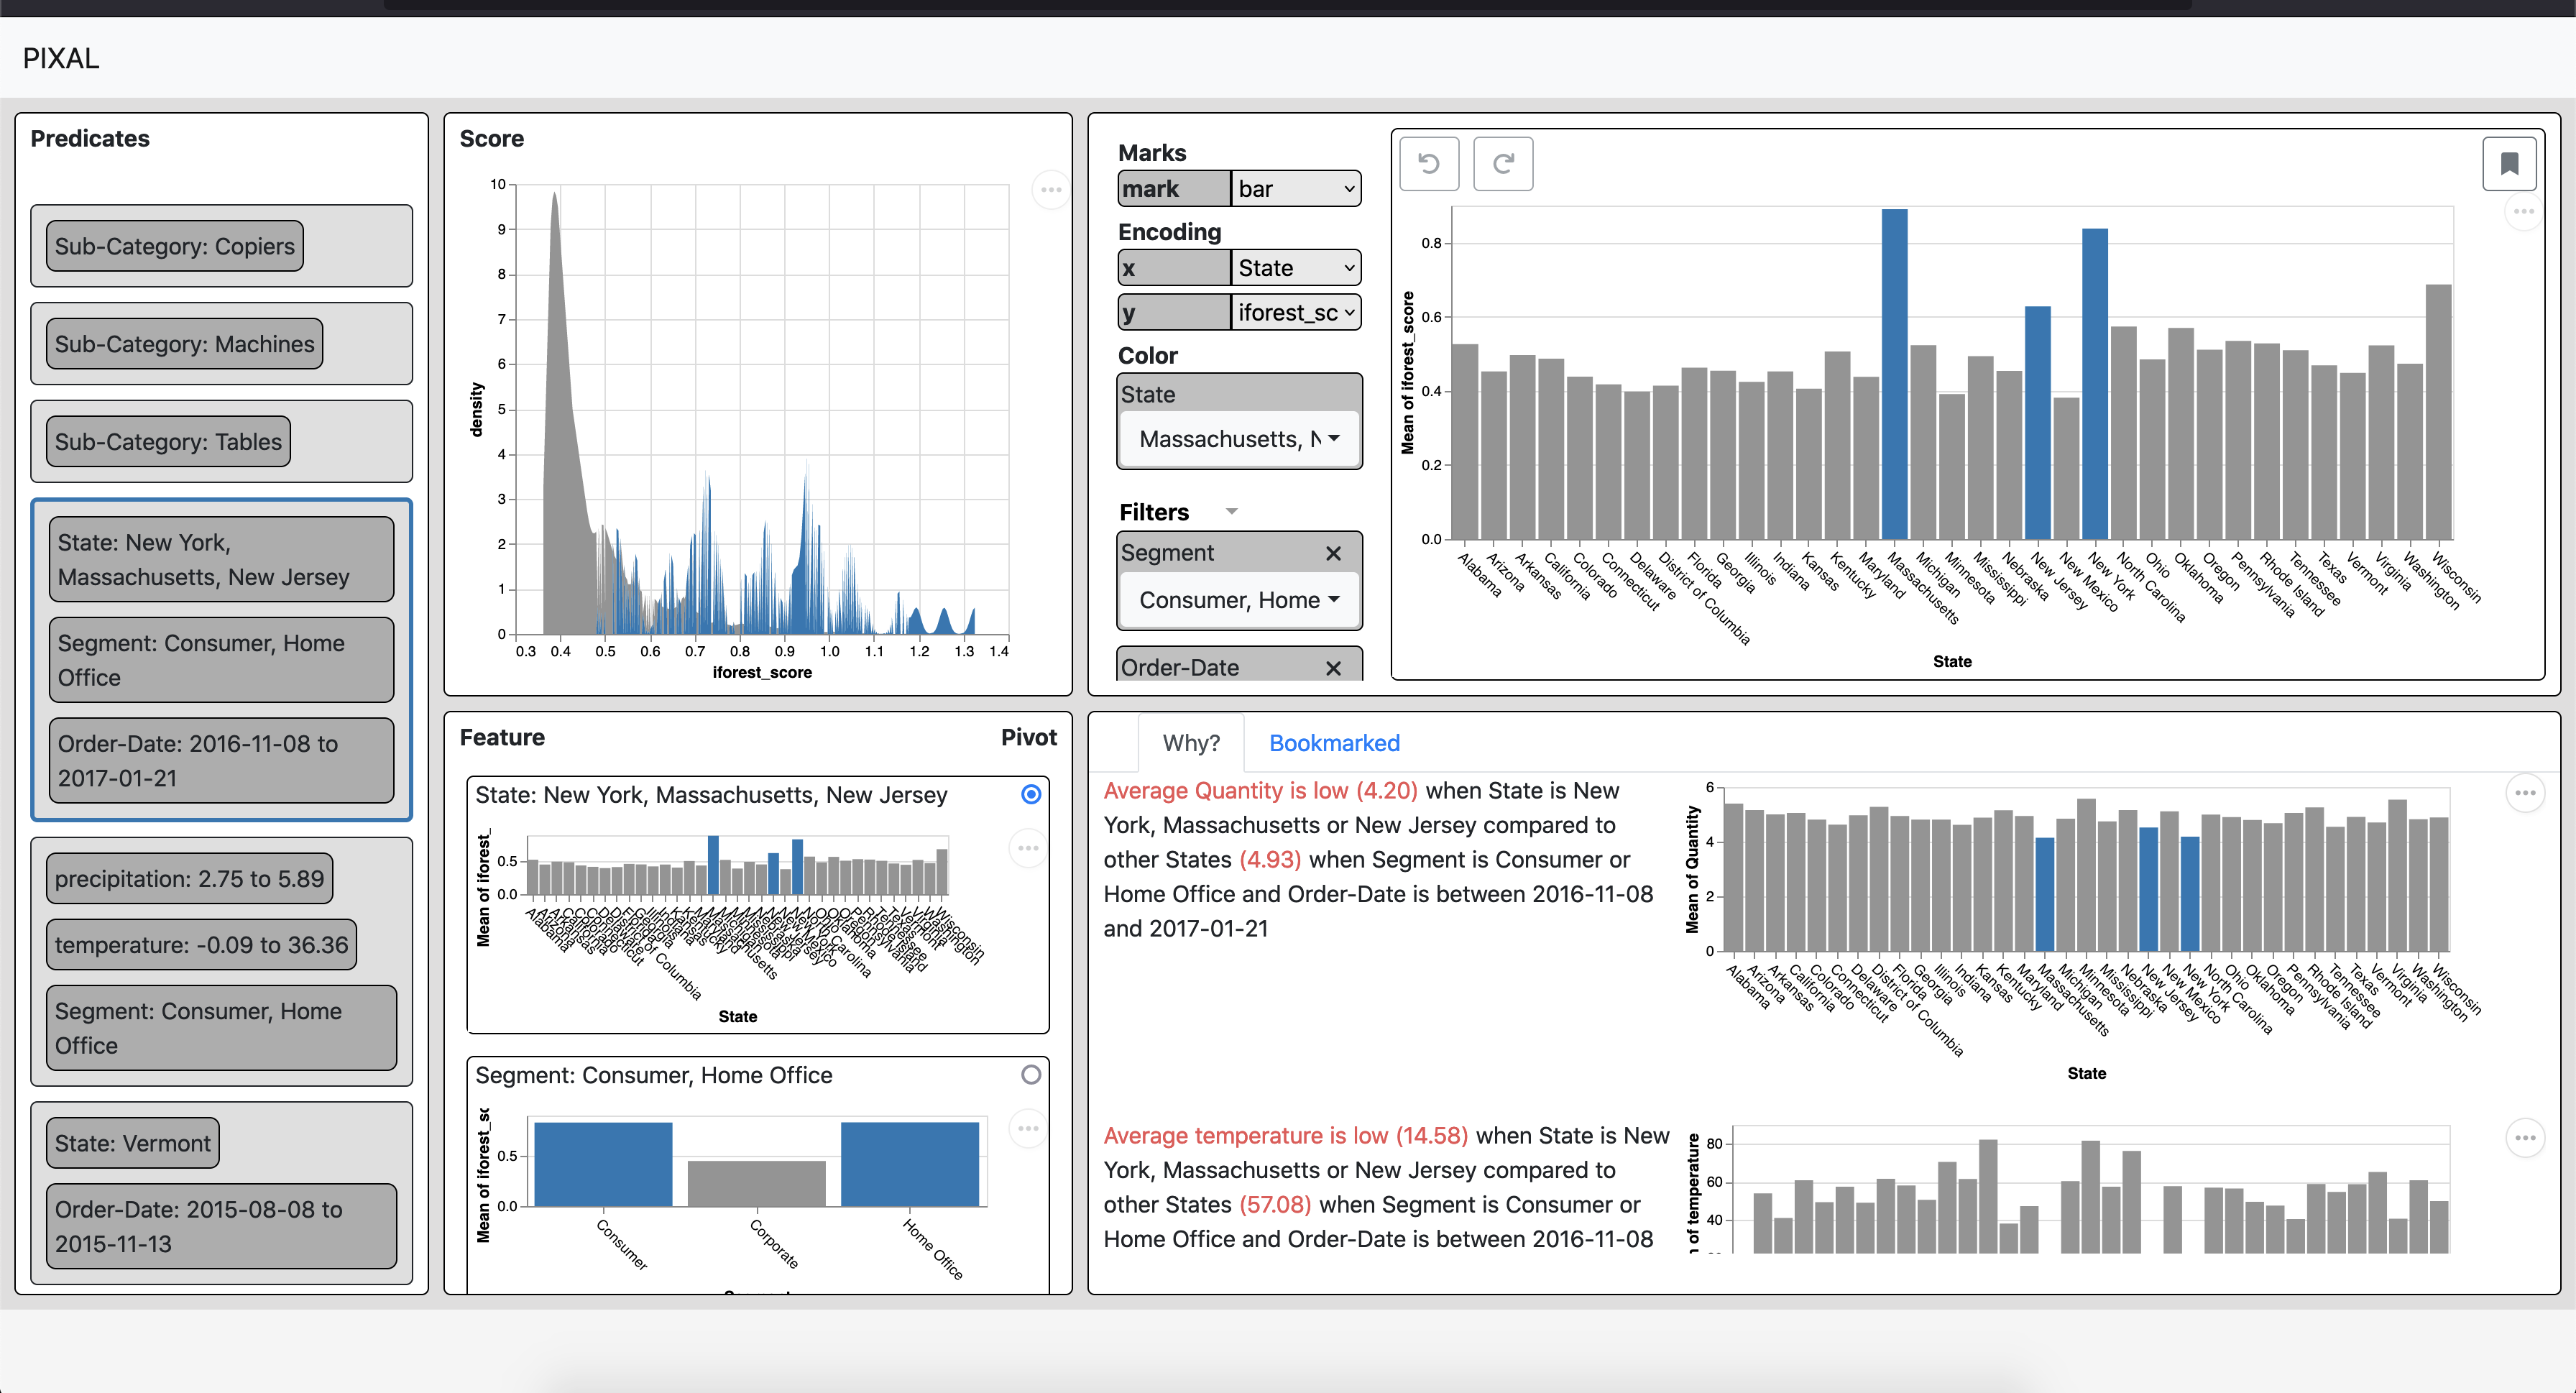The image size is (2576, 1393).
Task: Open main State chart ellipsis menu
Action: (2523, 211)
